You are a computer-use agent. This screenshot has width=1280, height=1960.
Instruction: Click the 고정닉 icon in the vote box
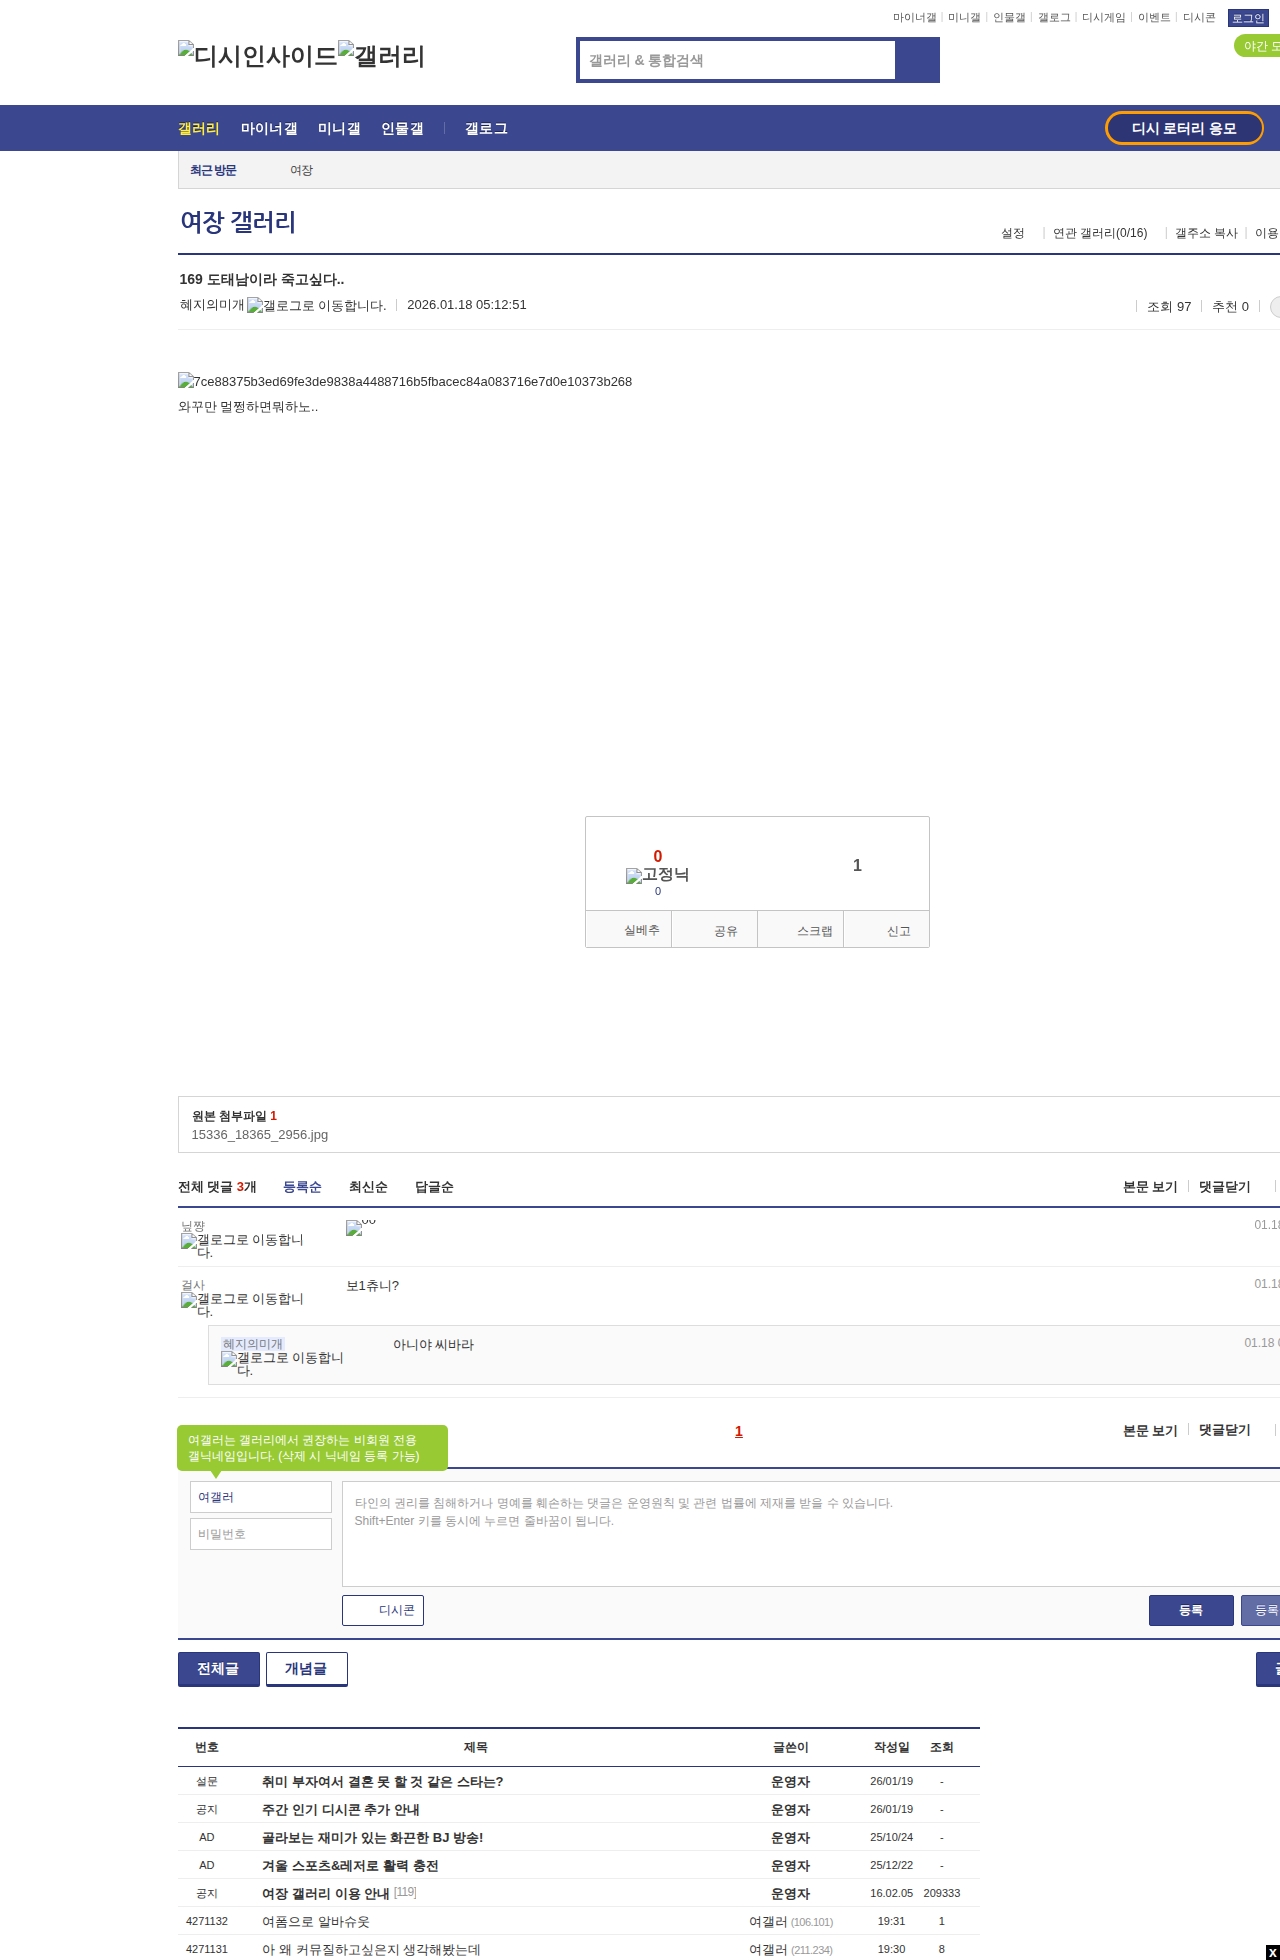click(x=657, y=875)
